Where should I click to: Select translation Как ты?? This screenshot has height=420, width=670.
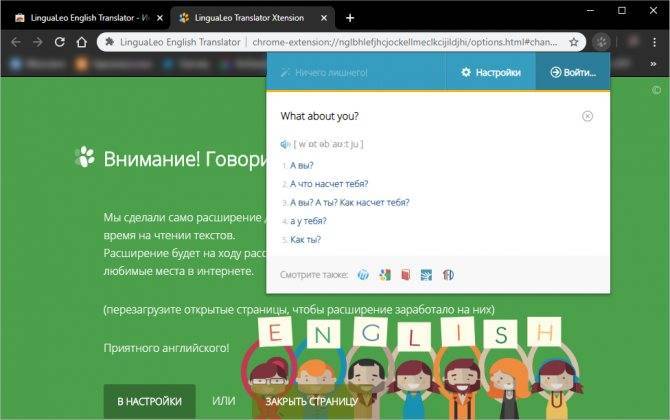pos(305,240)
